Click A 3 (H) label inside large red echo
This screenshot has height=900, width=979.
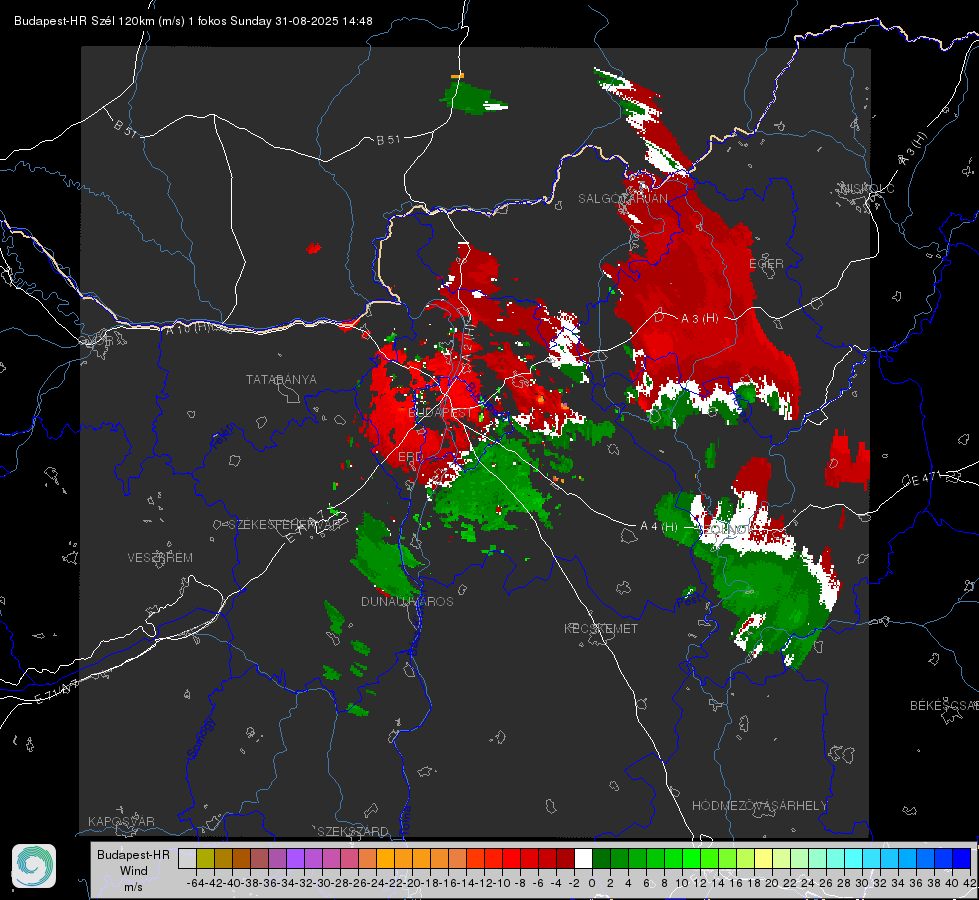tap(699, 319)
